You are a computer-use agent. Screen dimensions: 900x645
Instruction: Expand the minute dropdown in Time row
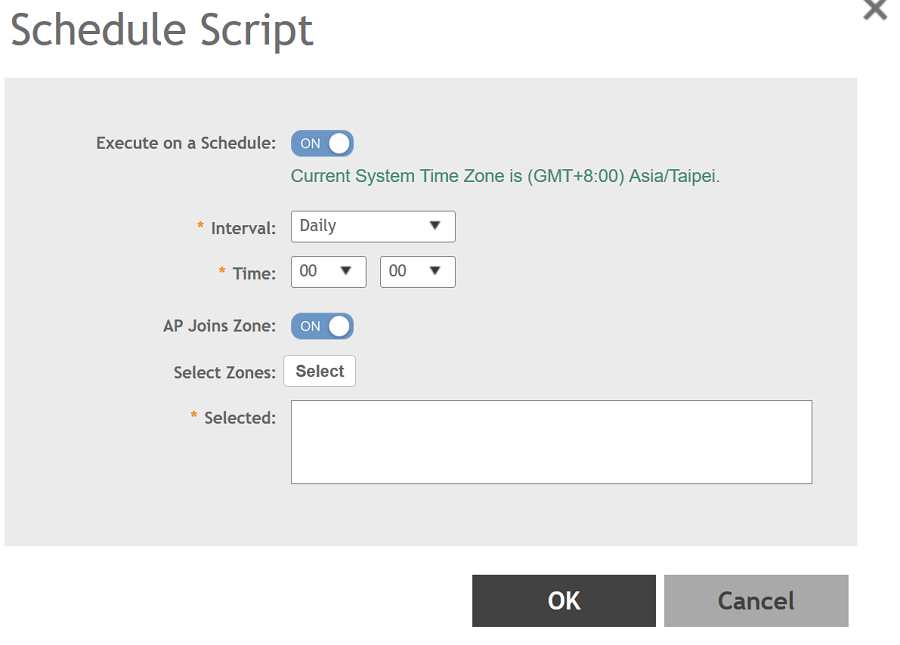[417, 272]
